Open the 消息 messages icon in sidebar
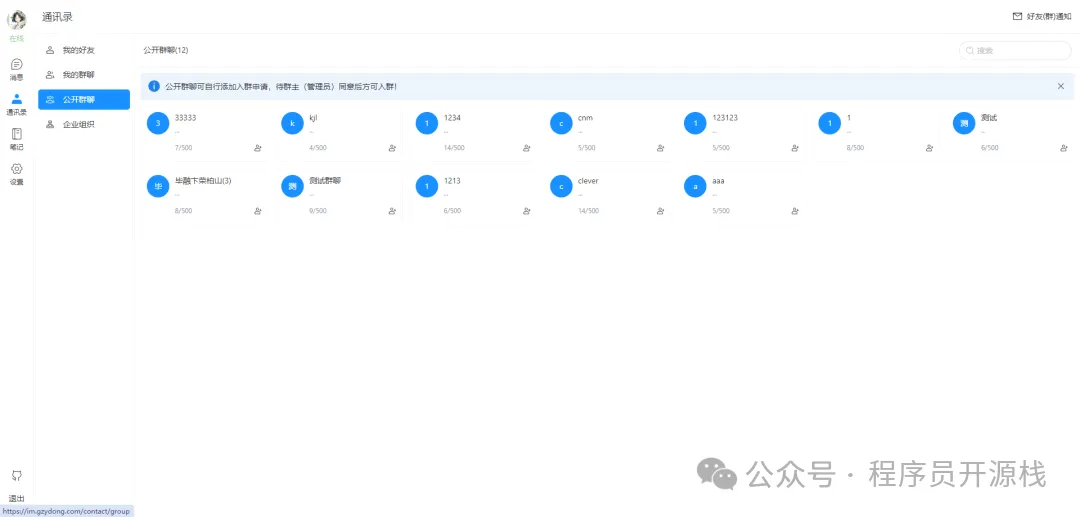This screenshot has height=517, width=1080. (x=17, y=65)
